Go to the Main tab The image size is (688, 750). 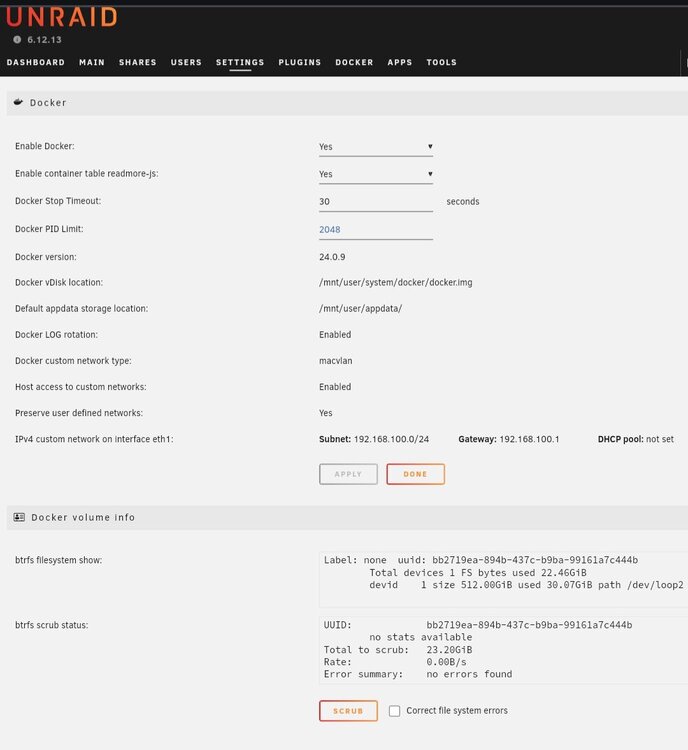[92, 62]
